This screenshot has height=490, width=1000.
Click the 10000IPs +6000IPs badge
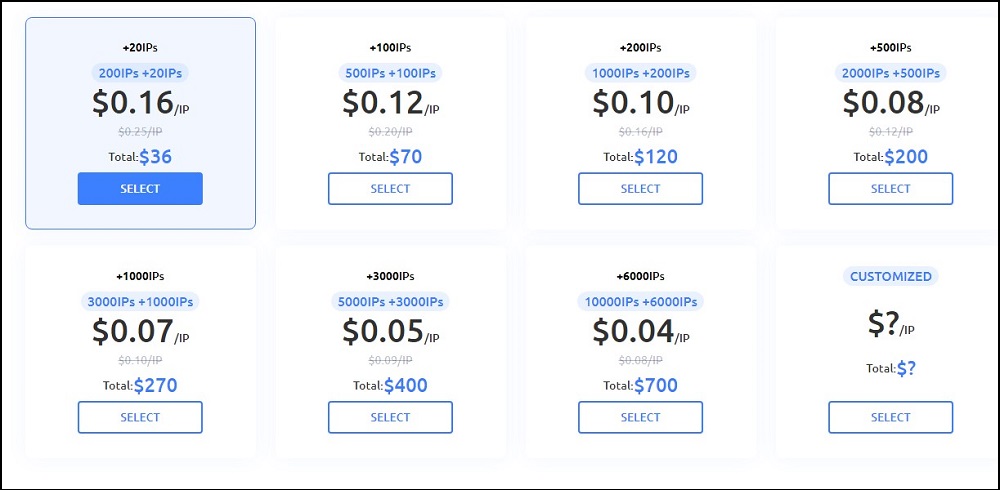click(640, 302)
